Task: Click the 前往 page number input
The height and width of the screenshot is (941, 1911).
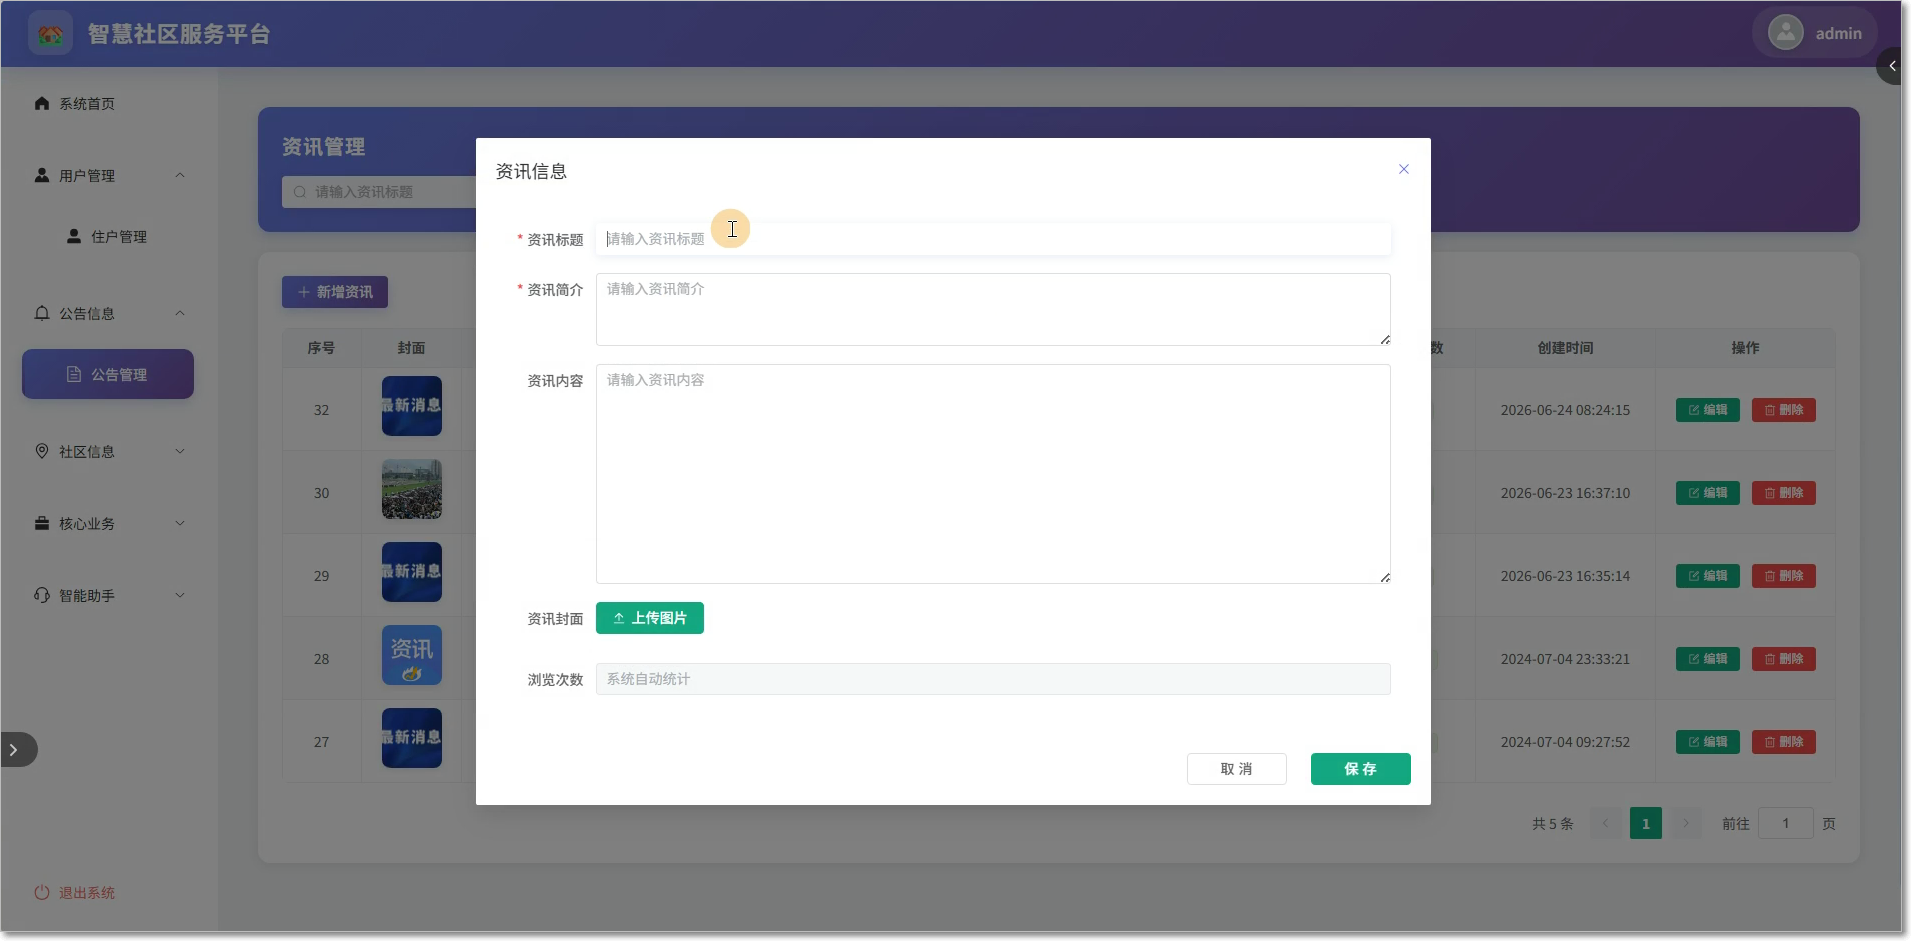Action: 1786,823
